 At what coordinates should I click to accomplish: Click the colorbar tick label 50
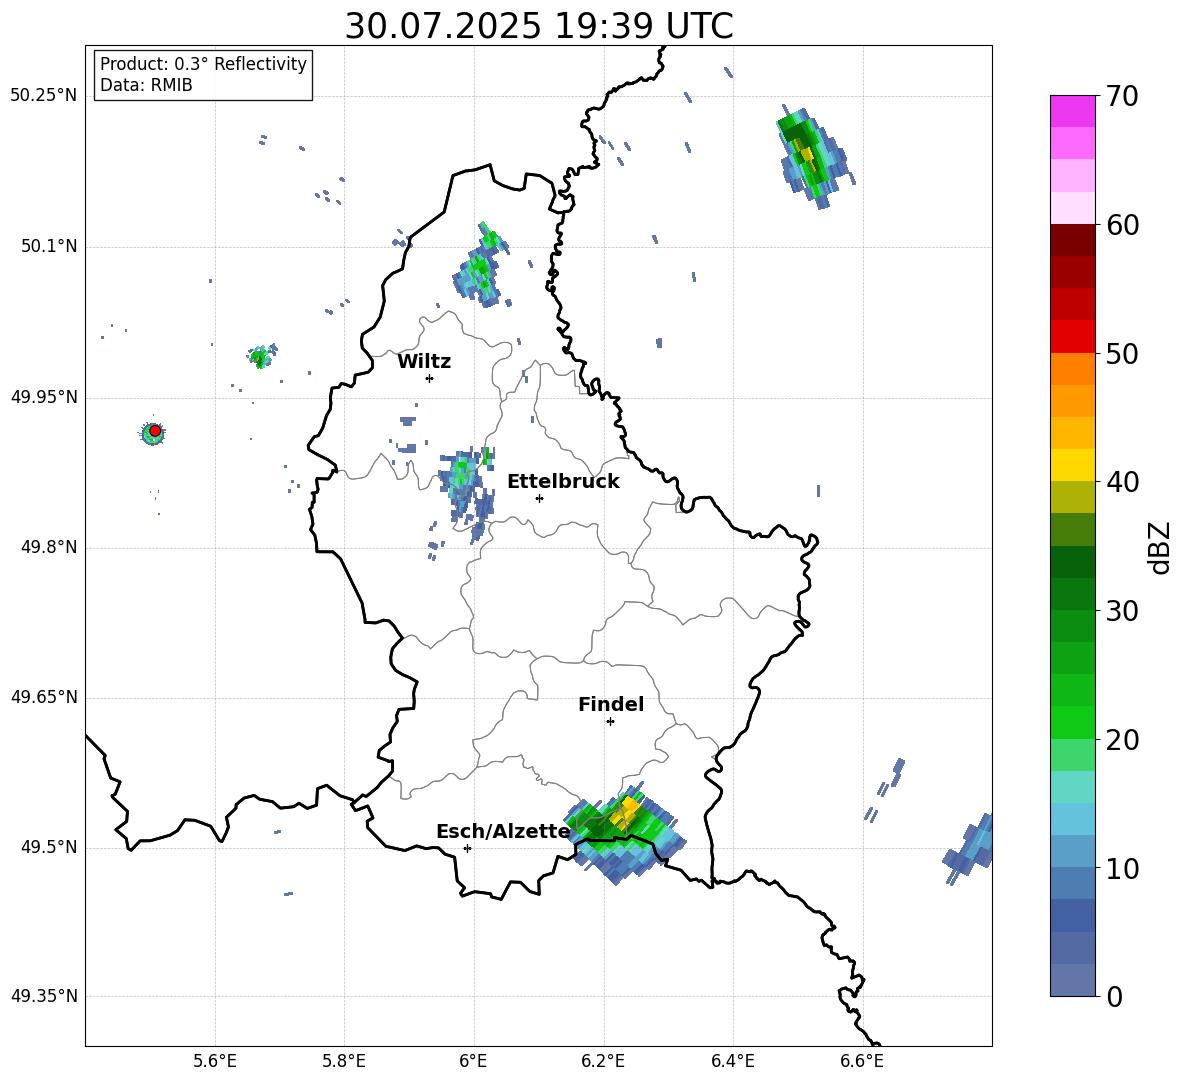point(1122,353)
